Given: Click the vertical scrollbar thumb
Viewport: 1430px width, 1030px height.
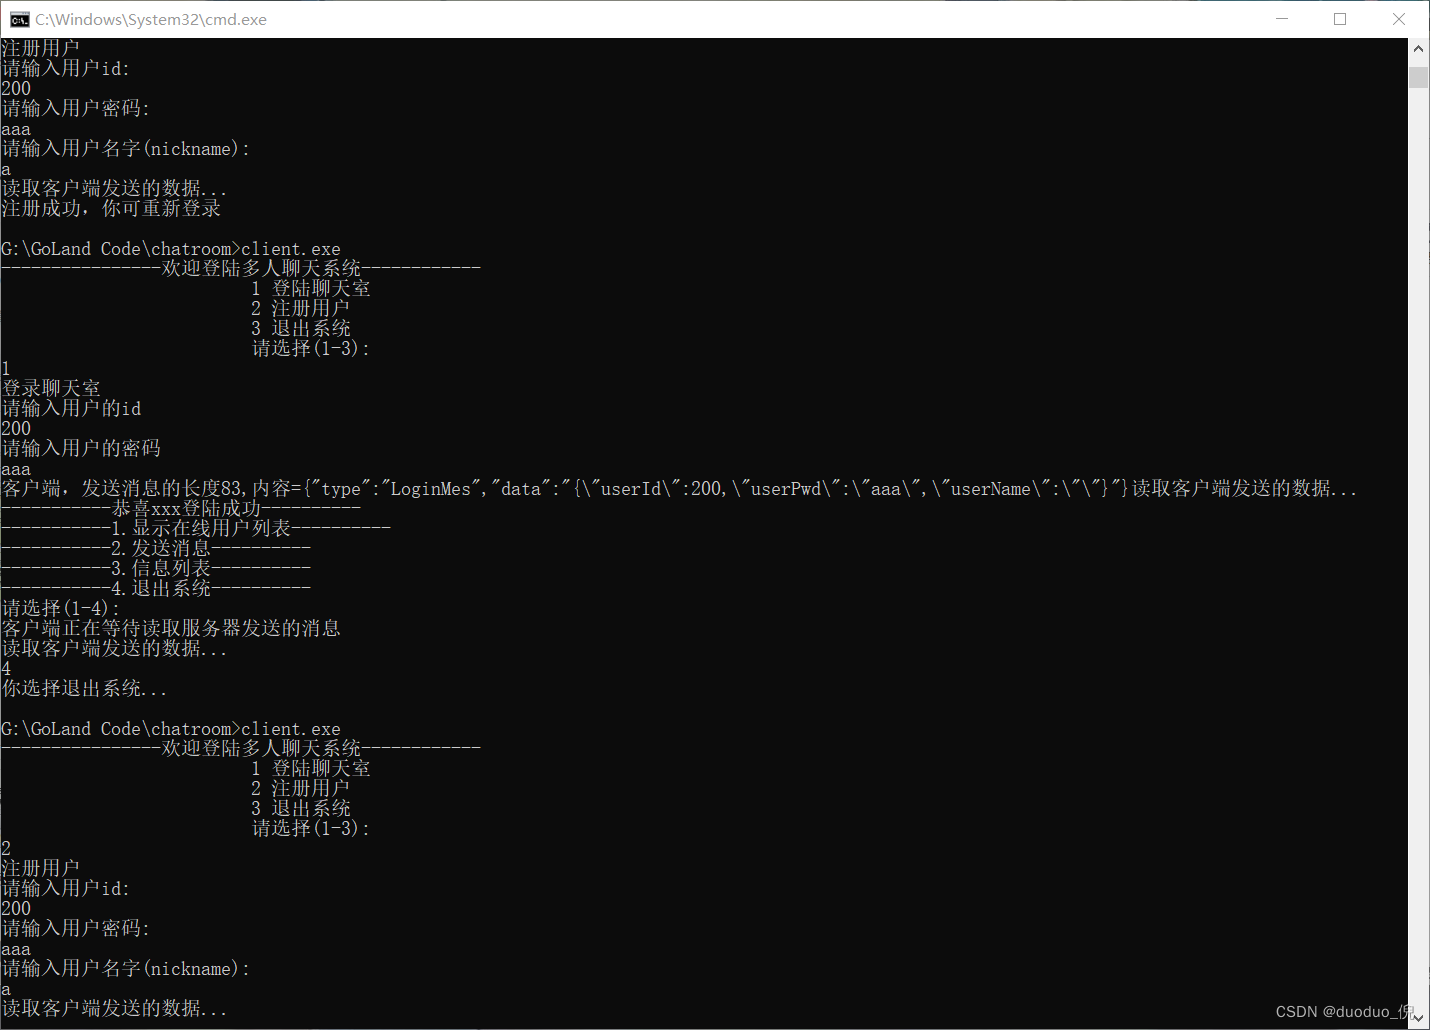Looking at the screenshot, I should click(x=1418, y=78).
